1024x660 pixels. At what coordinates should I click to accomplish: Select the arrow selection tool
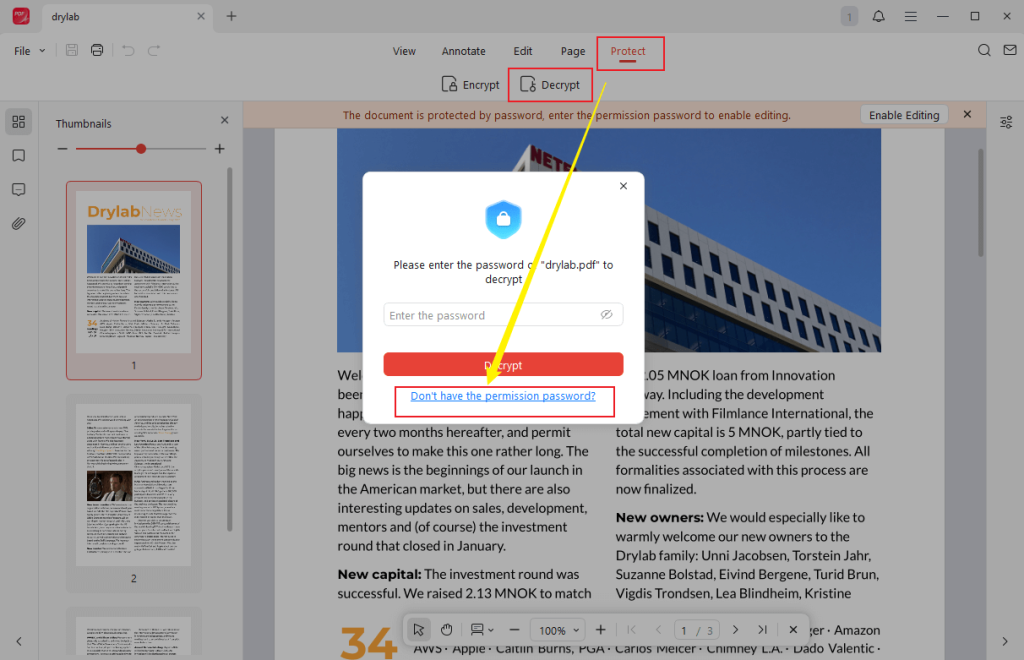(419, 629)
